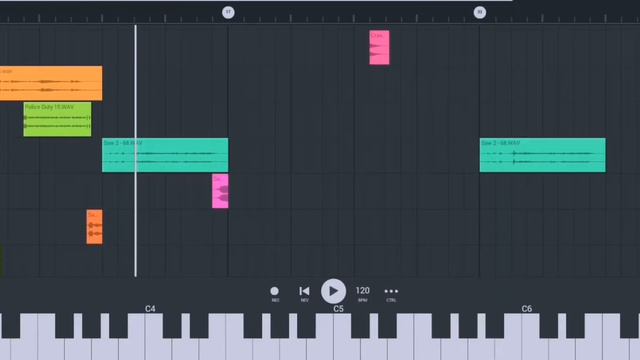Select the teal Saw 2 clip below marker 33
The height and width of the screenshot is (360, 640).
coord(542,155)
